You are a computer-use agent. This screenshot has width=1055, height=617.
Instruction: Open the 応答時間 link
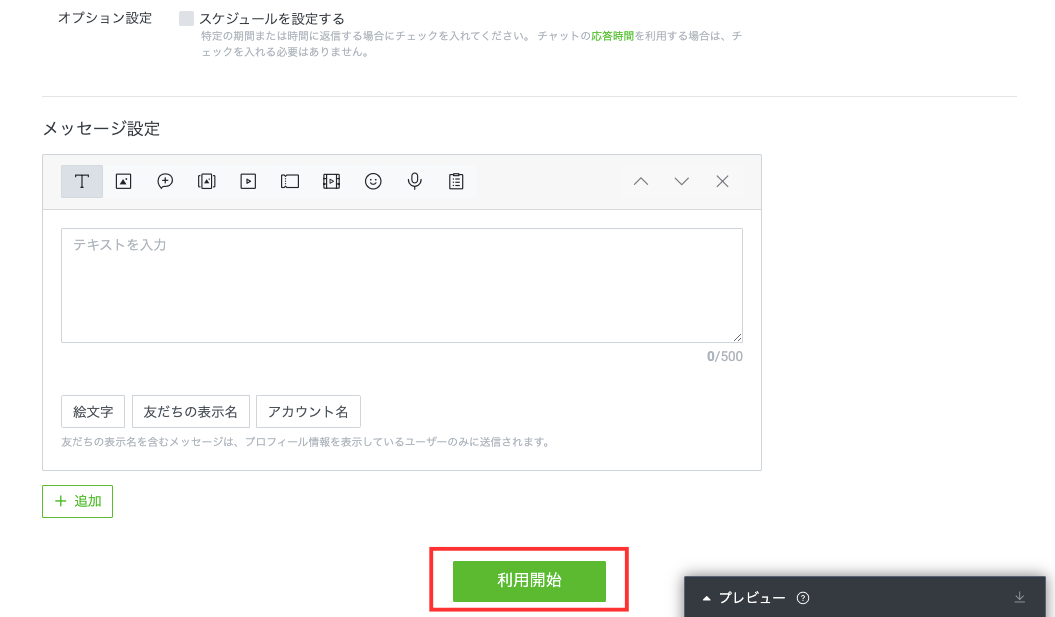click(612, 36)
